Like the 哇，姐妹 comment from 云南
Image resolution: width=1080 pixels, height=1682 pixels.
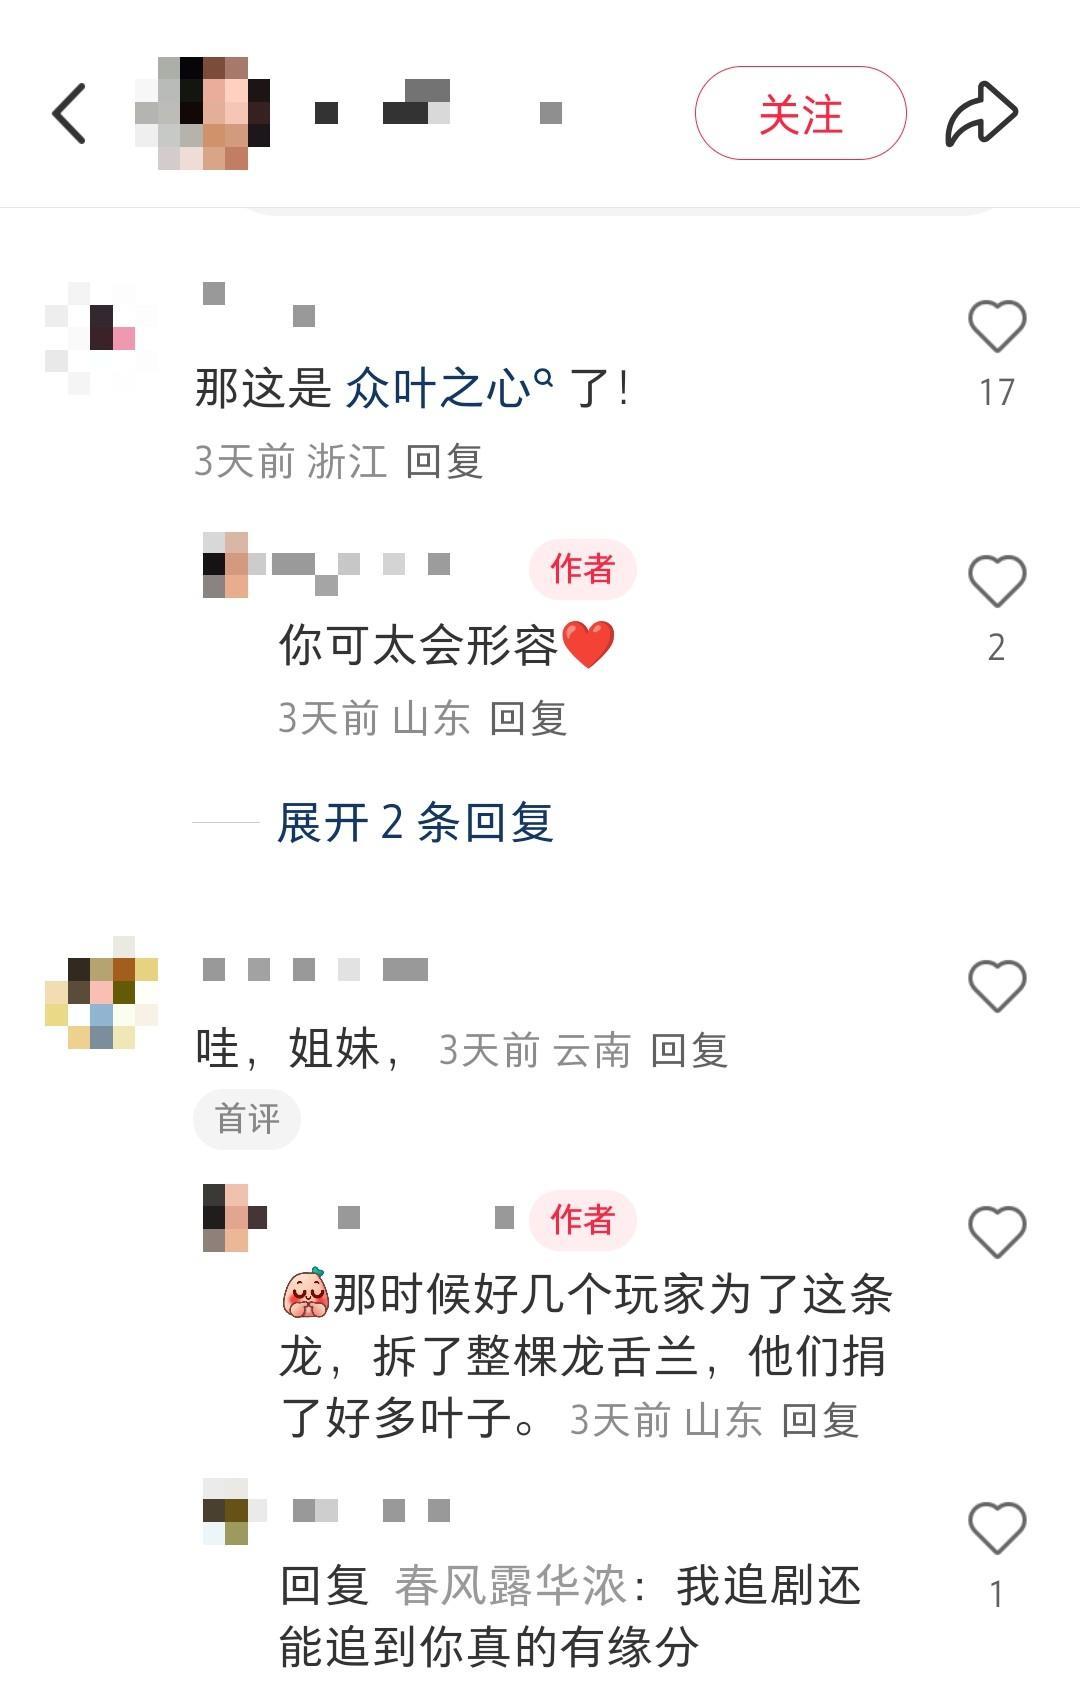click(x=997, y=986)
